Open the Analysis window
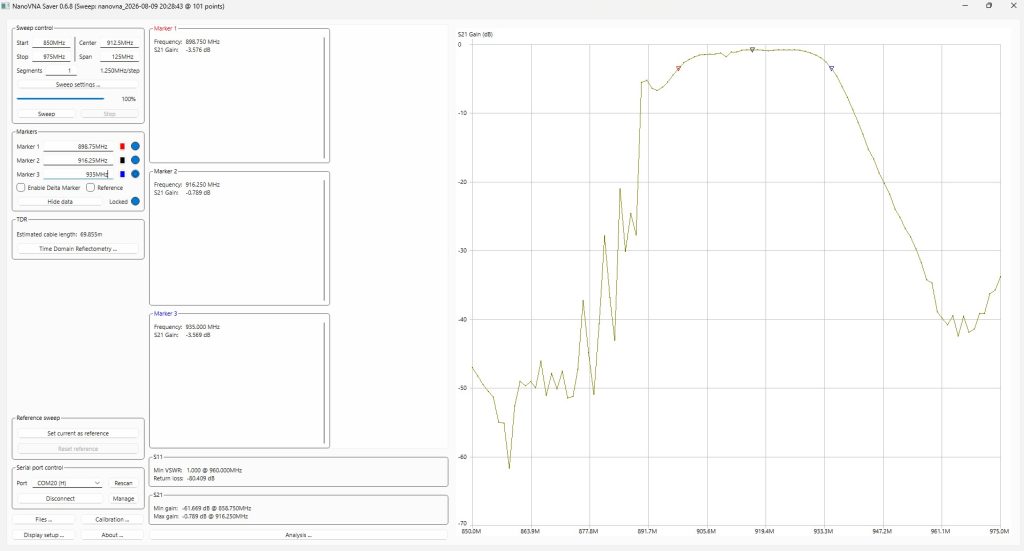1024x551 pixels. point(298,535)
